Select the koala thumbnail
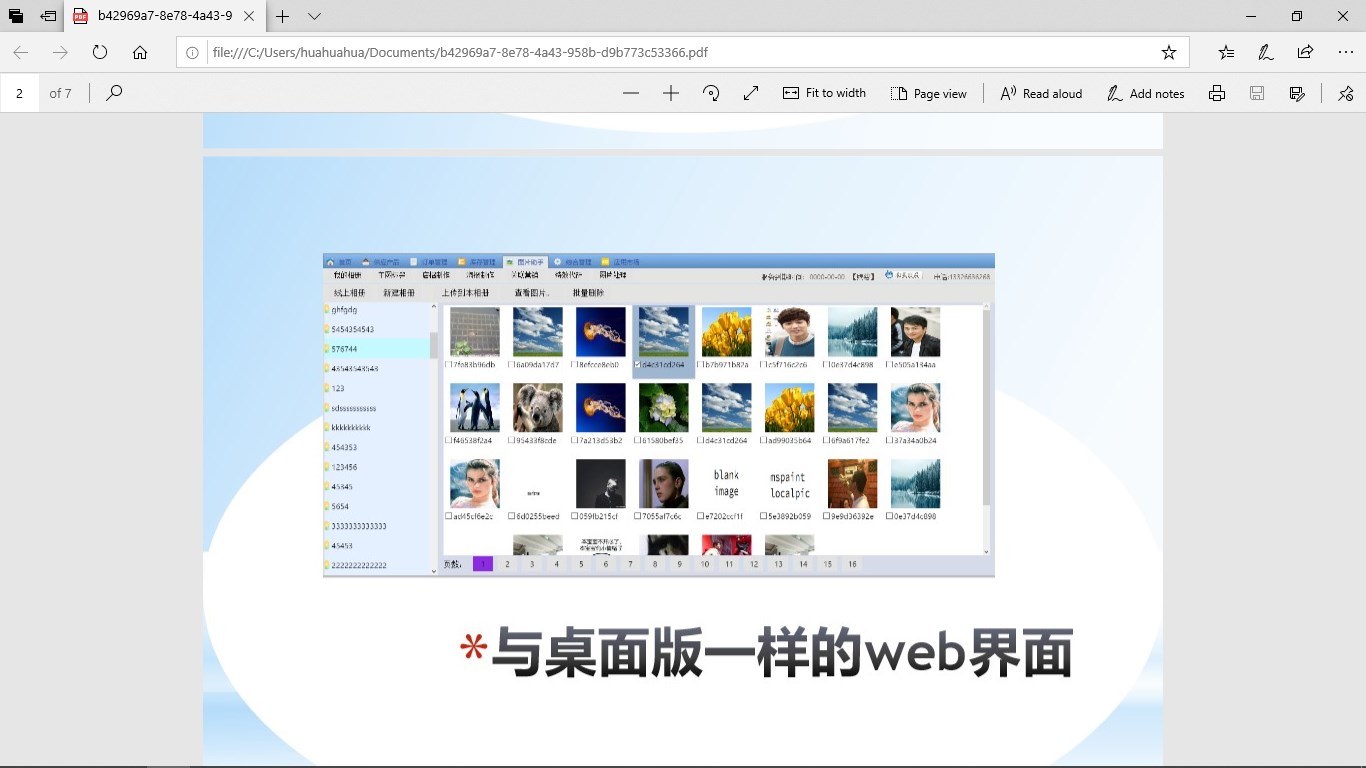1366x768 pixels. (538, 408)
